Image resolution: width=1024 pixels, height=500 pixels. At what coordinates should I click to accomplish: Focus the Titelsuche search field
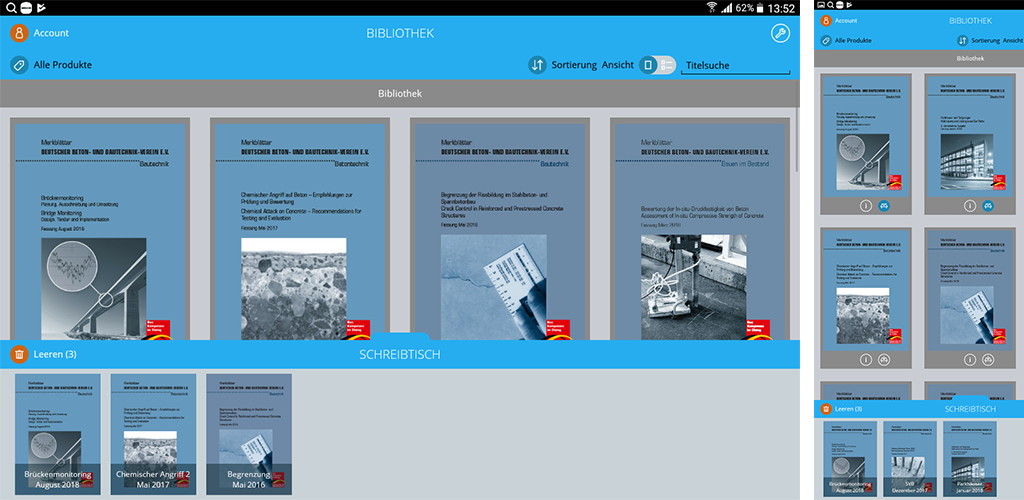pyautogui.click(x=735, y=66)
